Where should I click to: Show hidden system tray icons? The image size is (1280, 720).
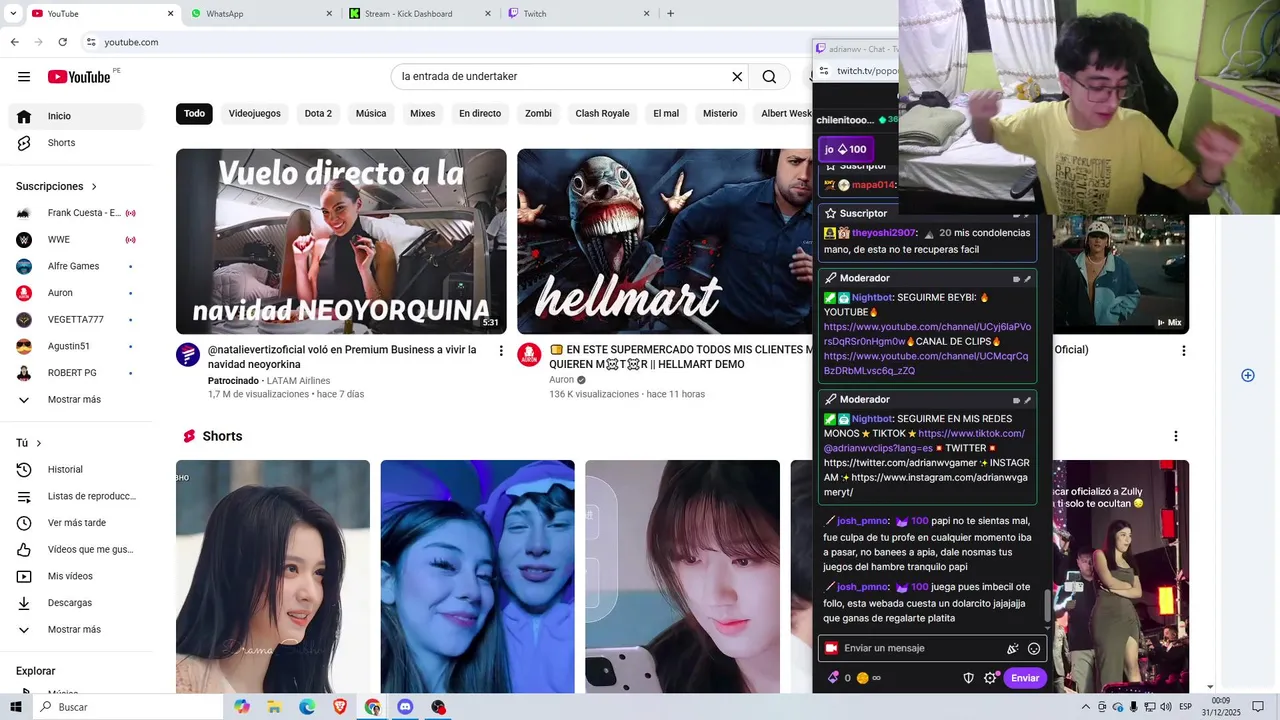pyautogui.click(x=1086, y=707)
